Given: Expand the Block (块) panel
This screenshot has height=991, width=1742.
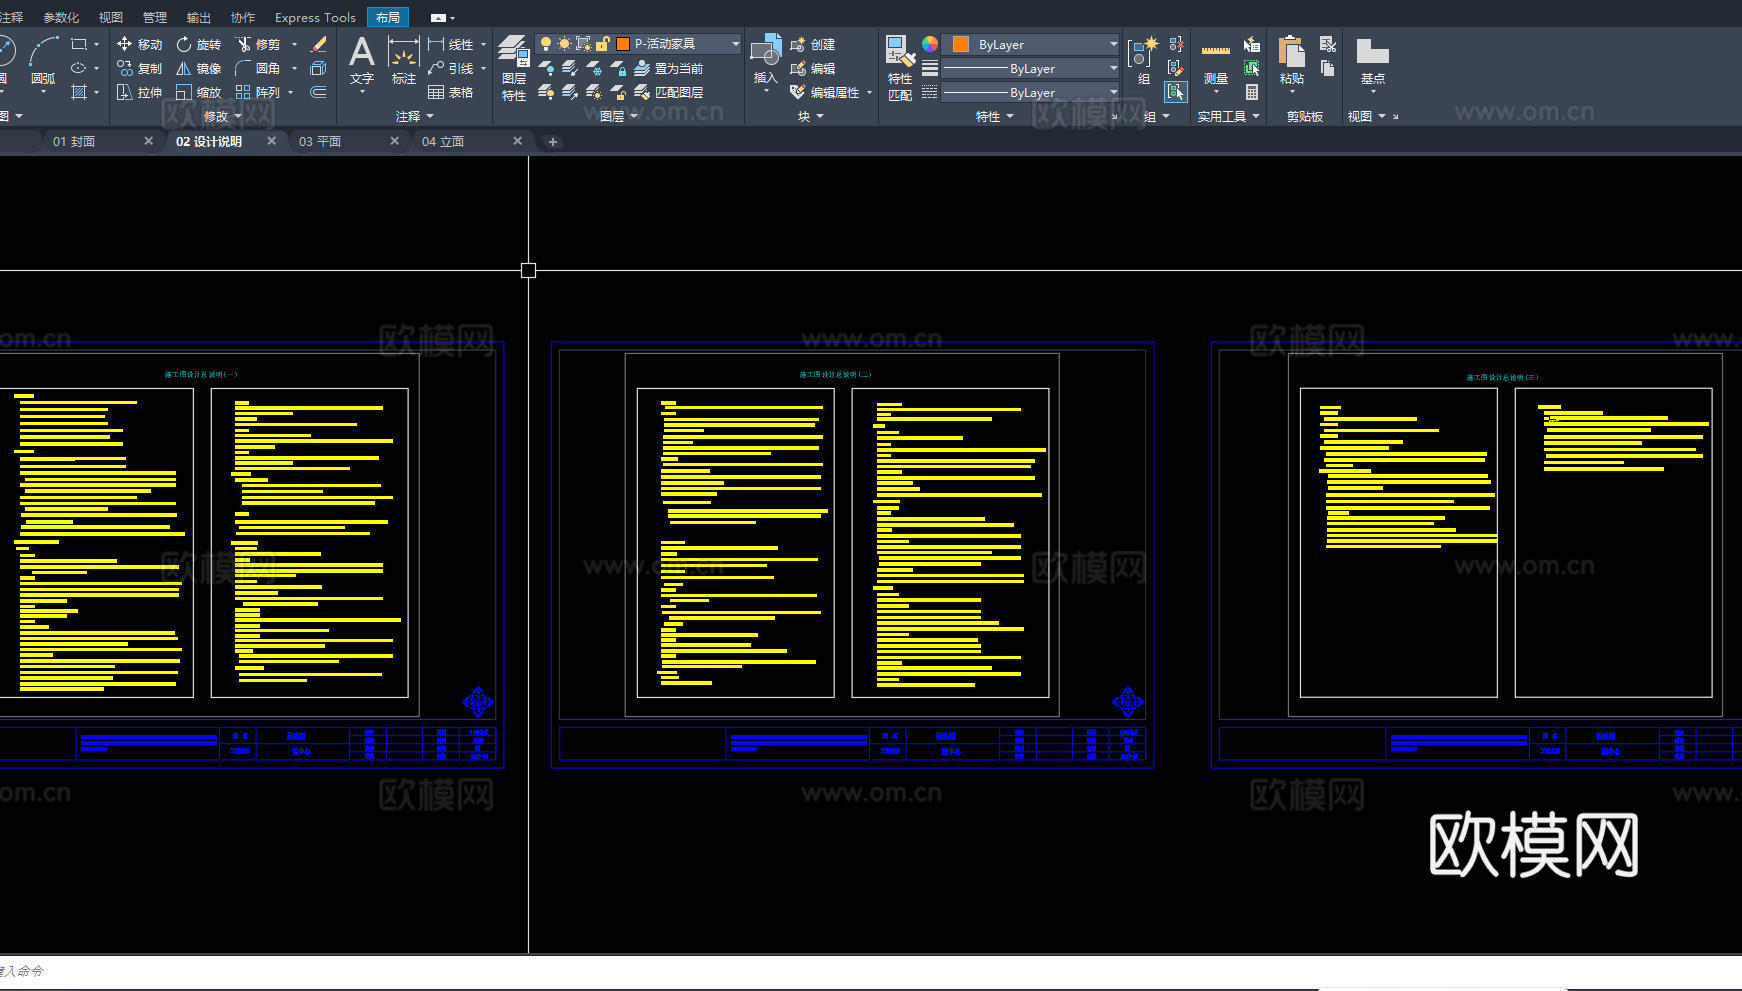Looking at the screenshot, I should (x=810, y=116).
